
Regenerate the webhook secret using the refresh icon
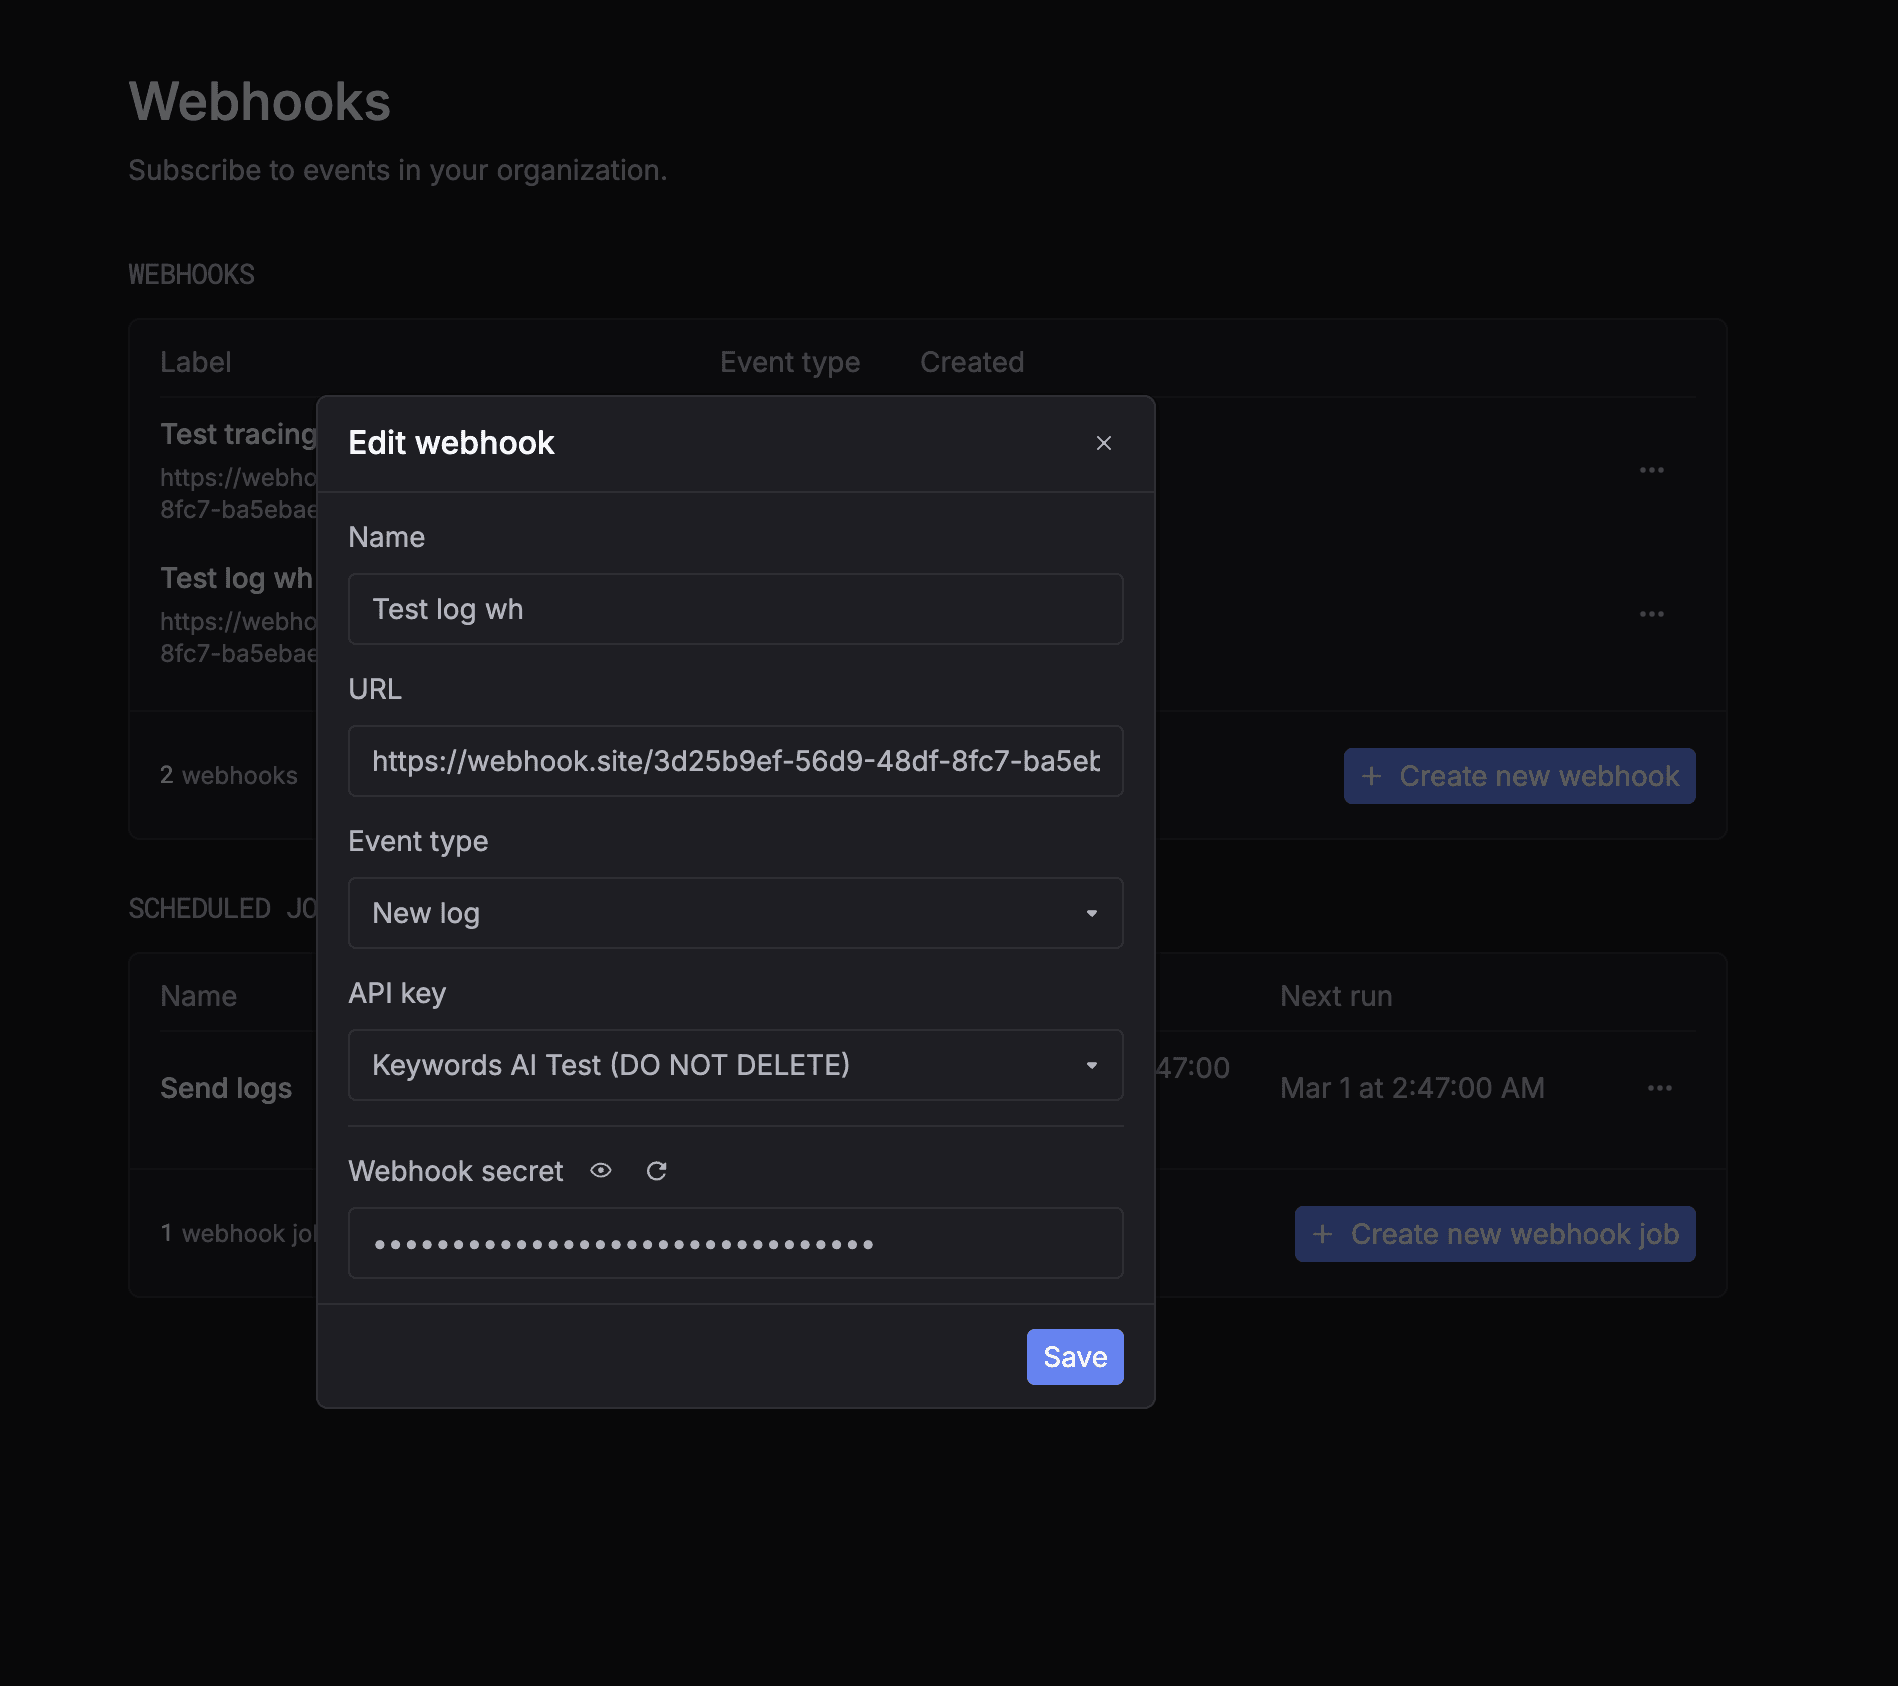pyautogui.click(x=657, y=1171)
